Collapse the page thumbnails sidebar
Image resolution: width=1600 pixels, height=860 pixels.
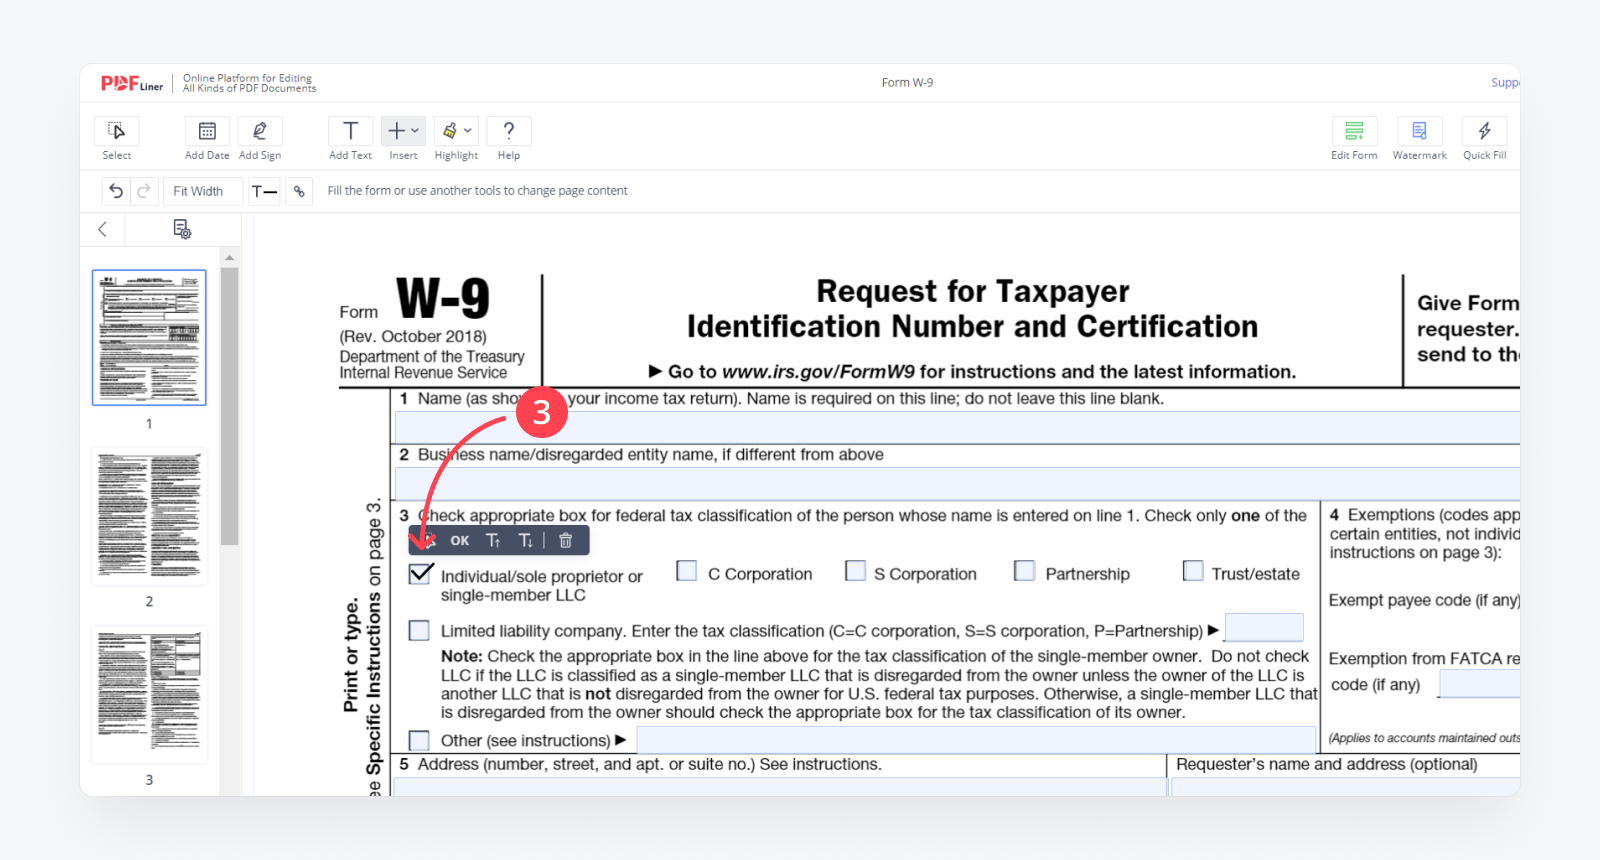(102, 229)
